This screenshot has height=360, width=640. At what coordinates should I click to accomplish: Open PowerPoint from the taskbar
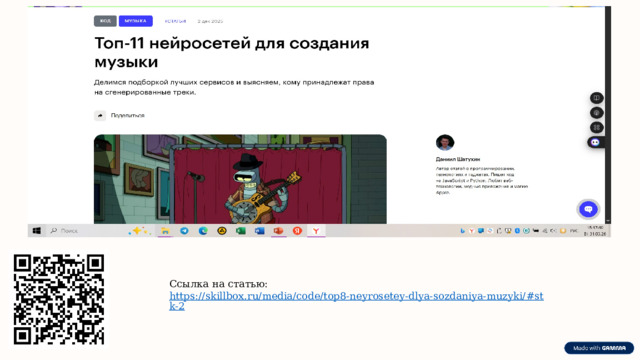click(x=278, y=231)
